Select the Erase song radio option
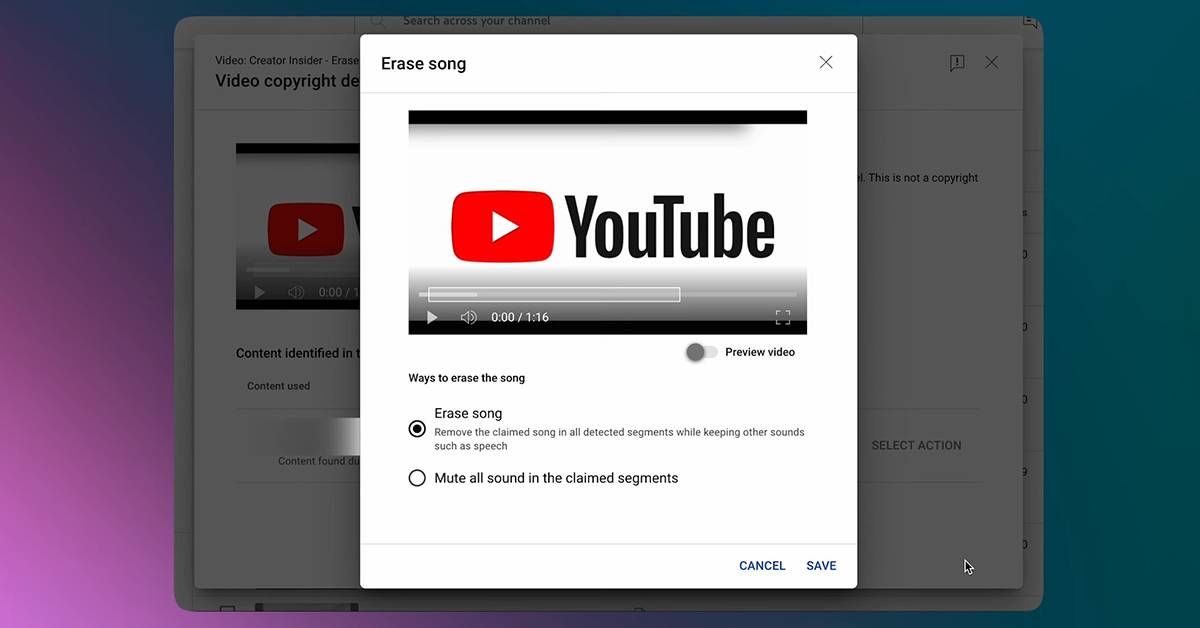This screenshot has width=1200, height=628. pos(417,429)
